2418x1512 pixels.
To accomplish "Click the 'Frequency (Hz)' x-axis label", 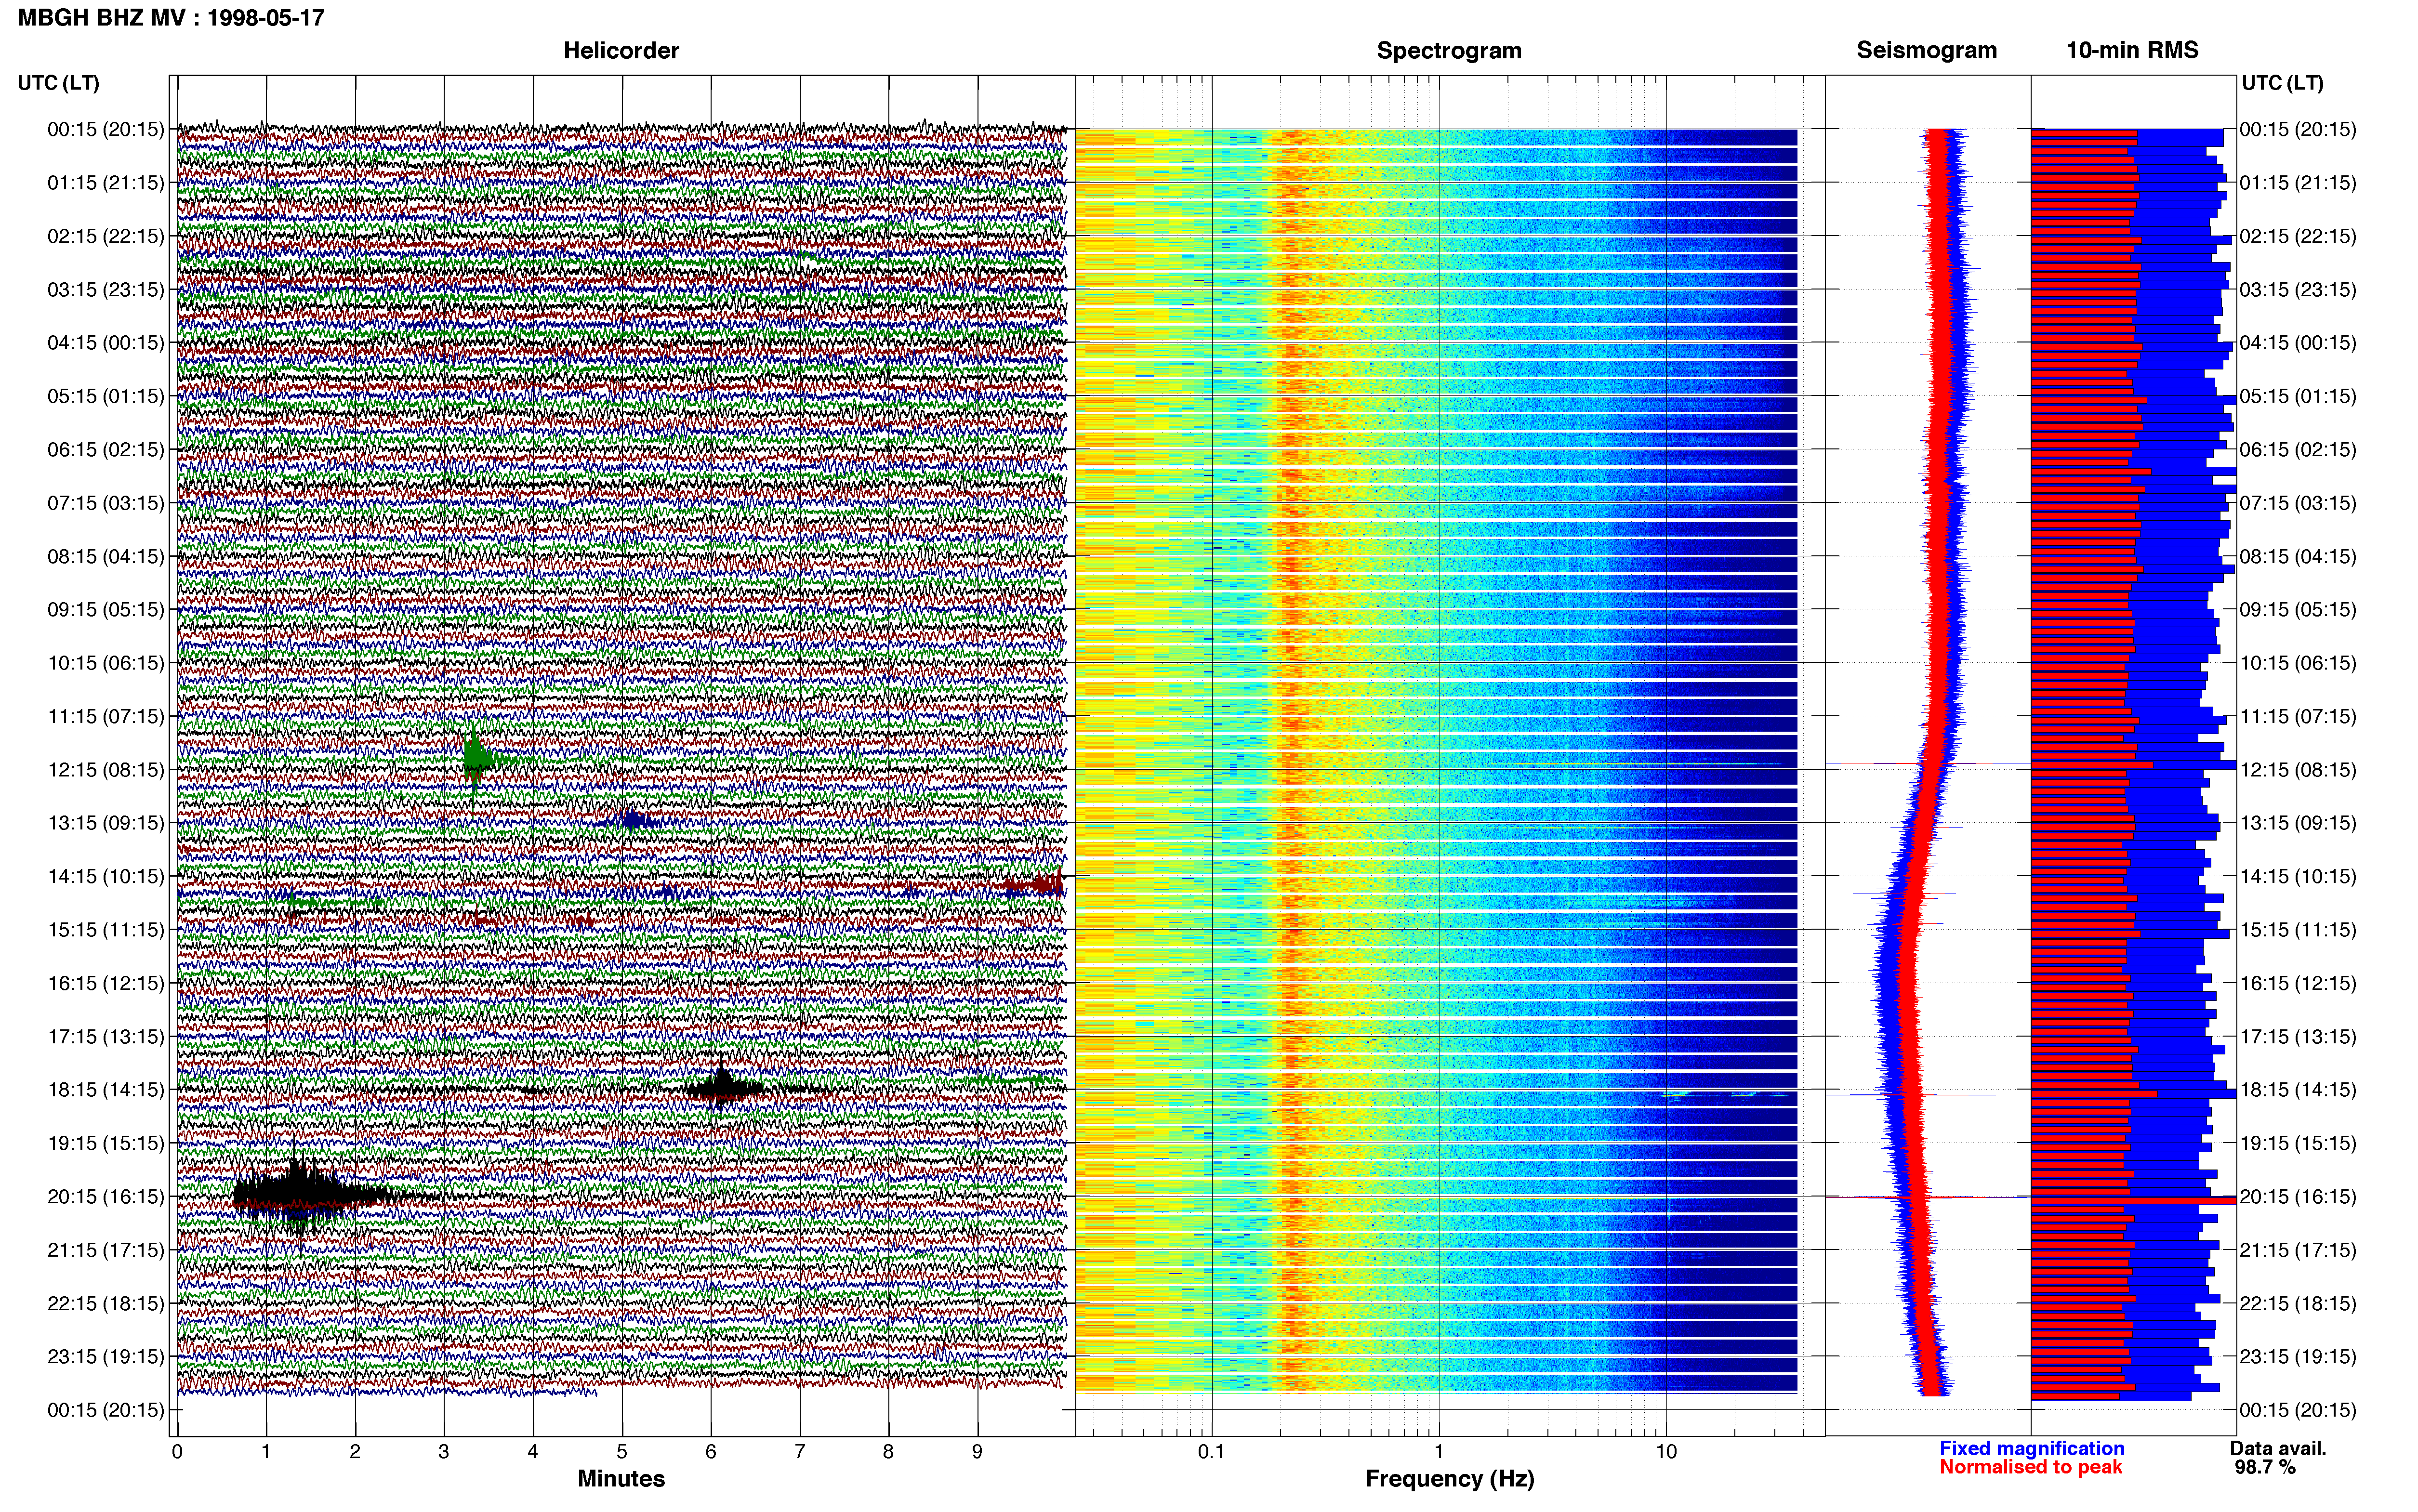I will pos(1449,1478).
